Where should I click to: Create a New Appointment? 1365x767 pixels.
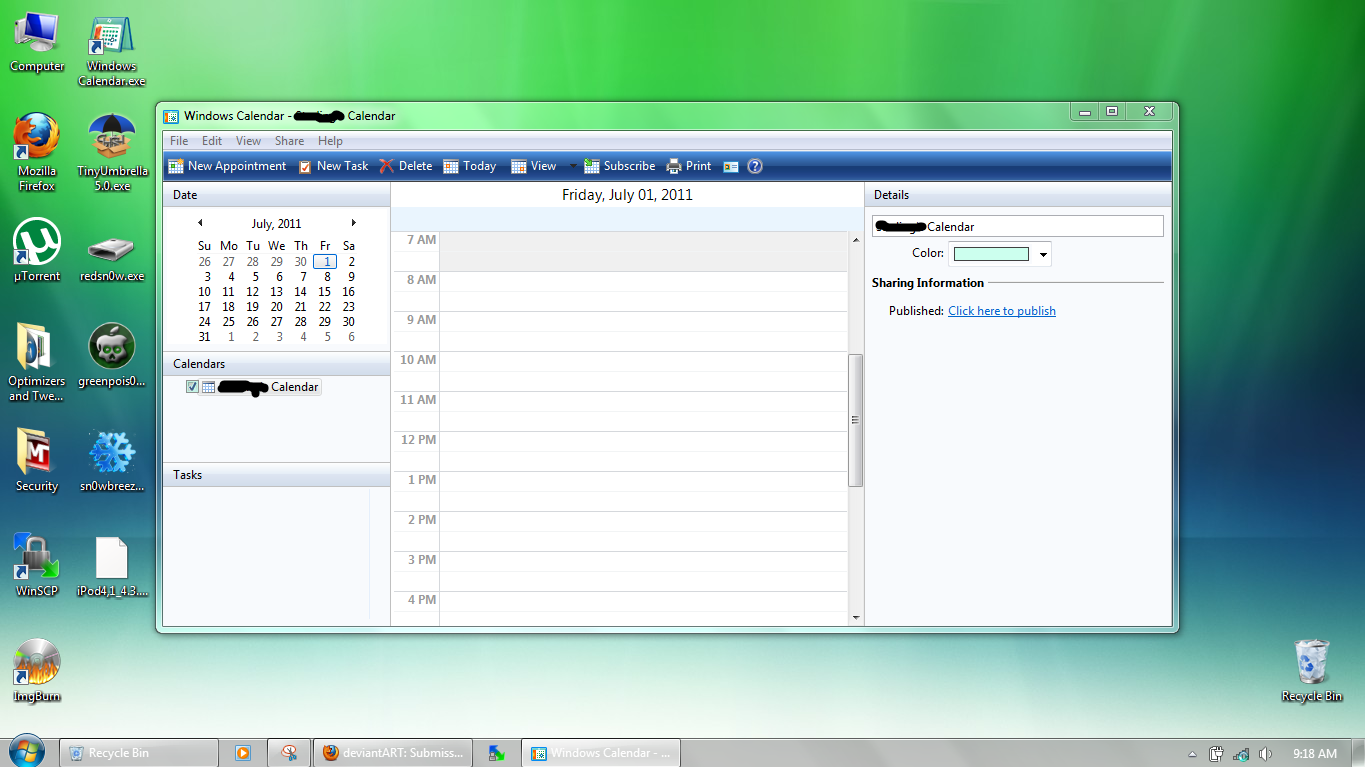(228, 166)
